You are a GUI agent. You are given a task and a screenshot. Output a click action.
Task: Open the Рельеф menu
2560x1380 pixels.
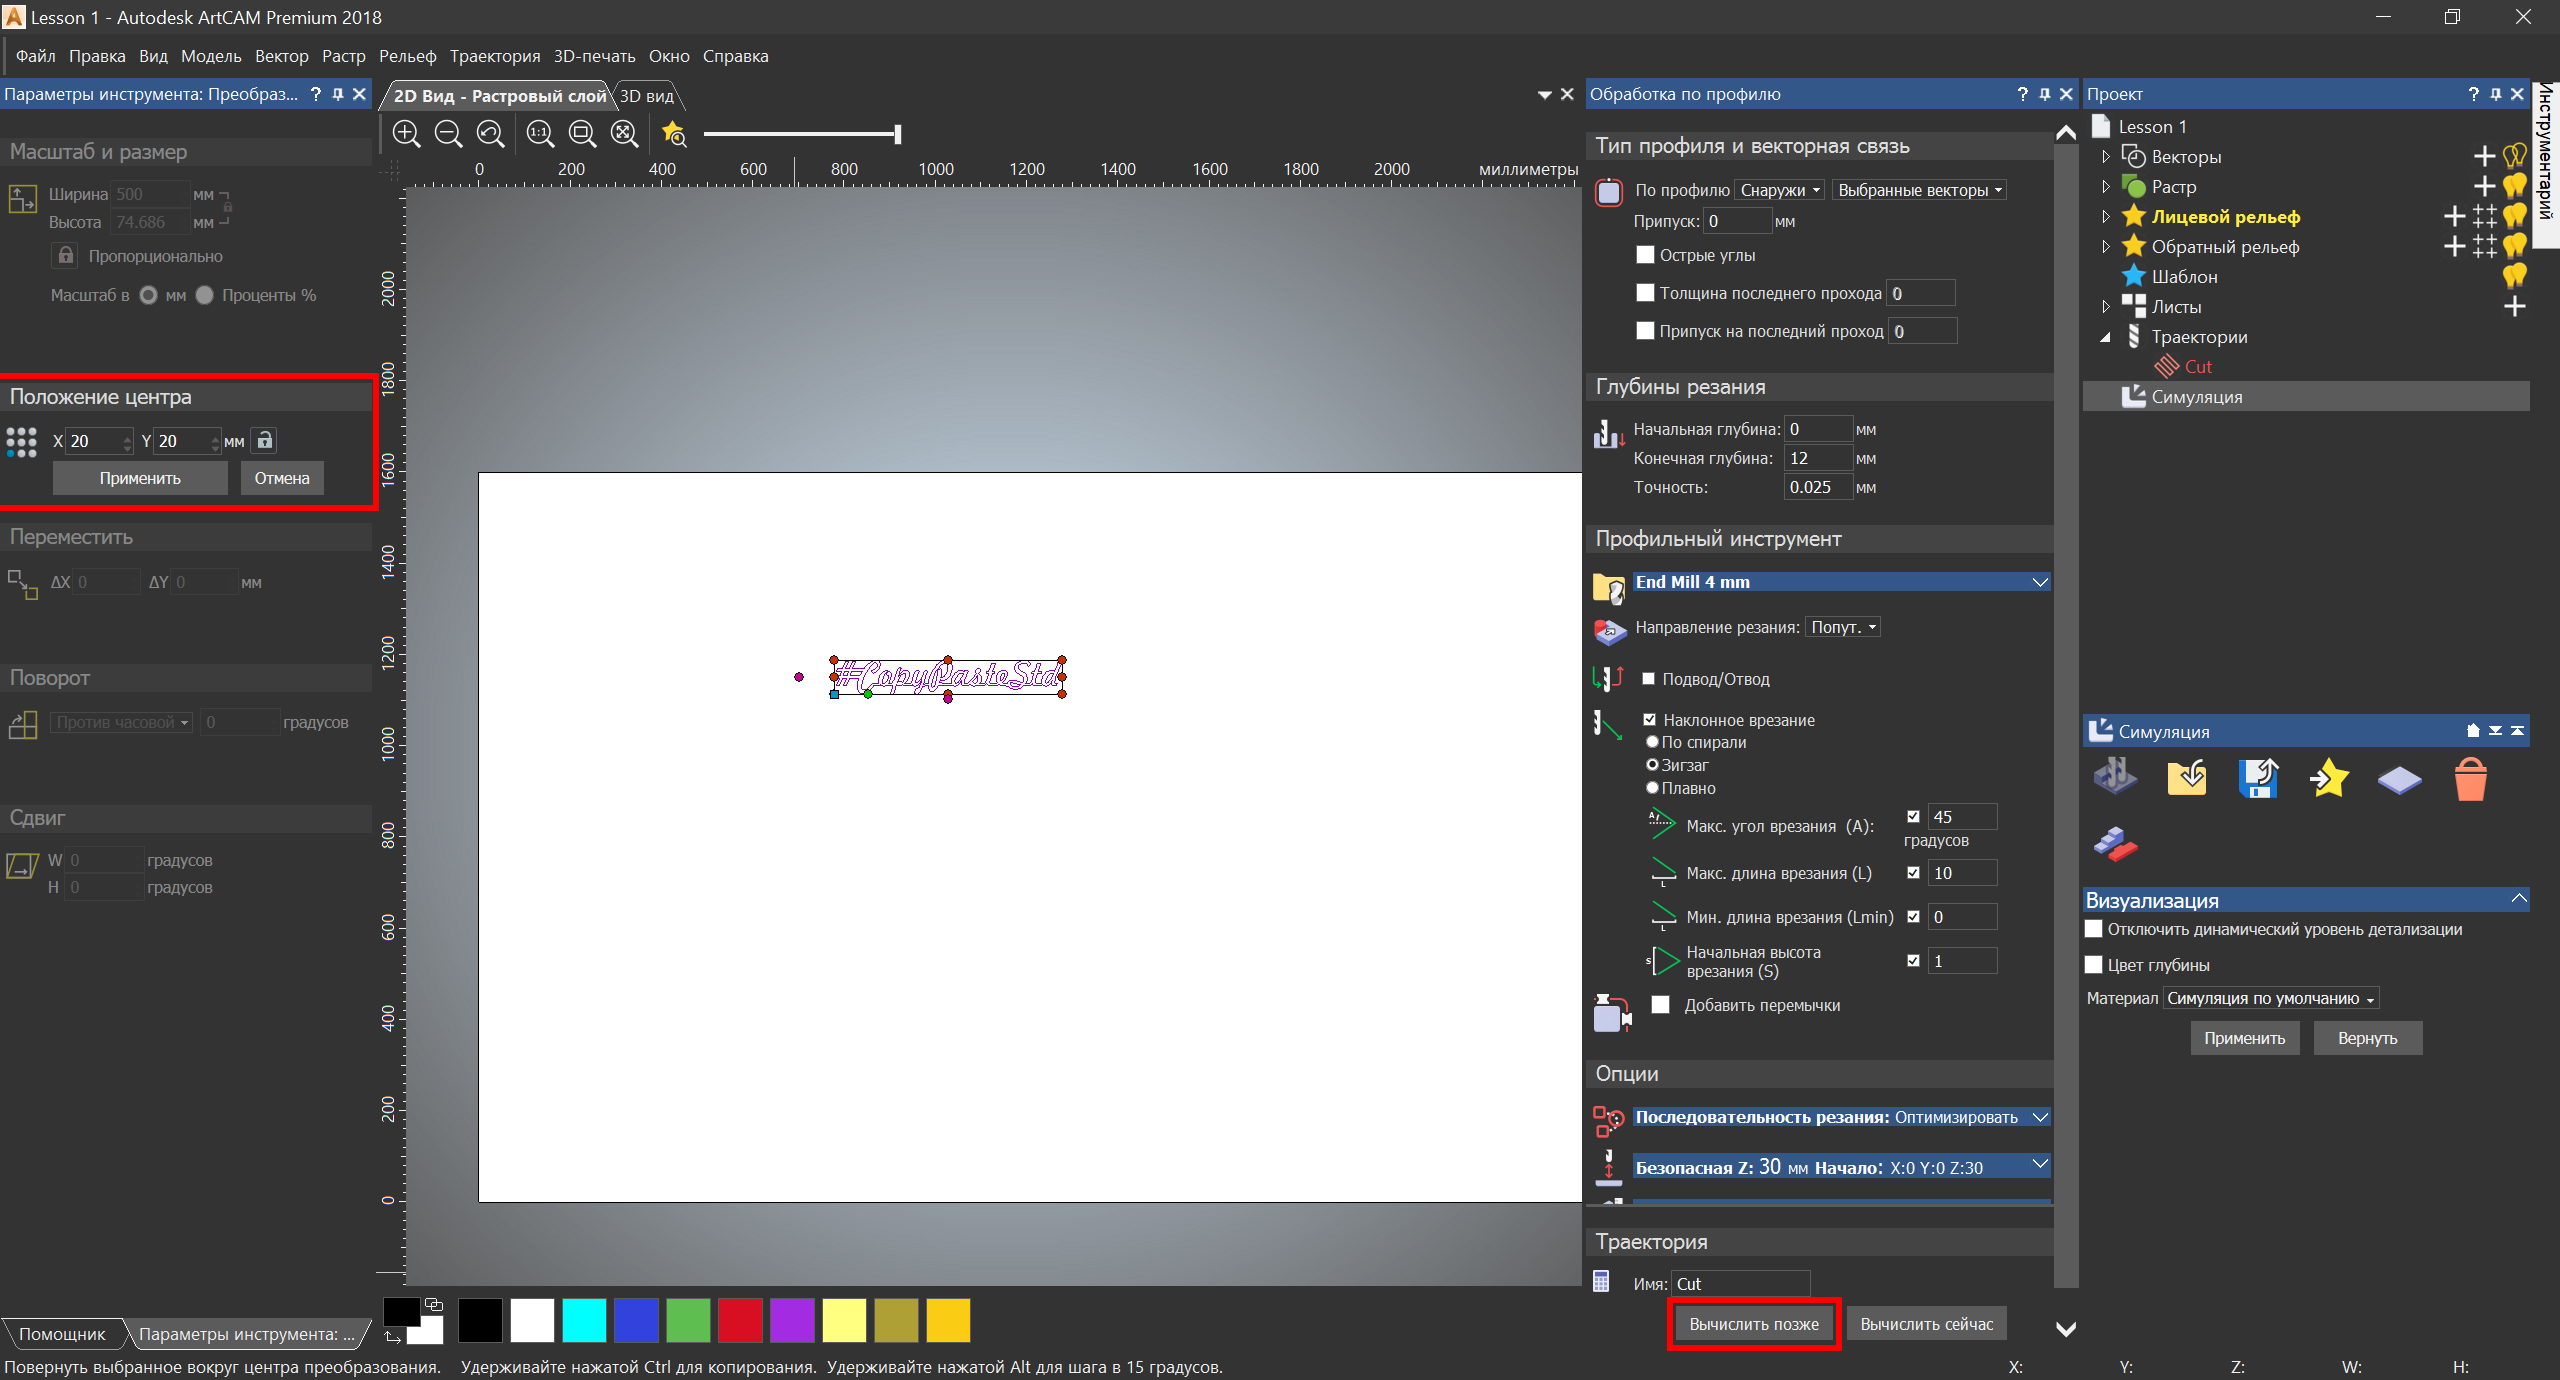coord(407,56)
